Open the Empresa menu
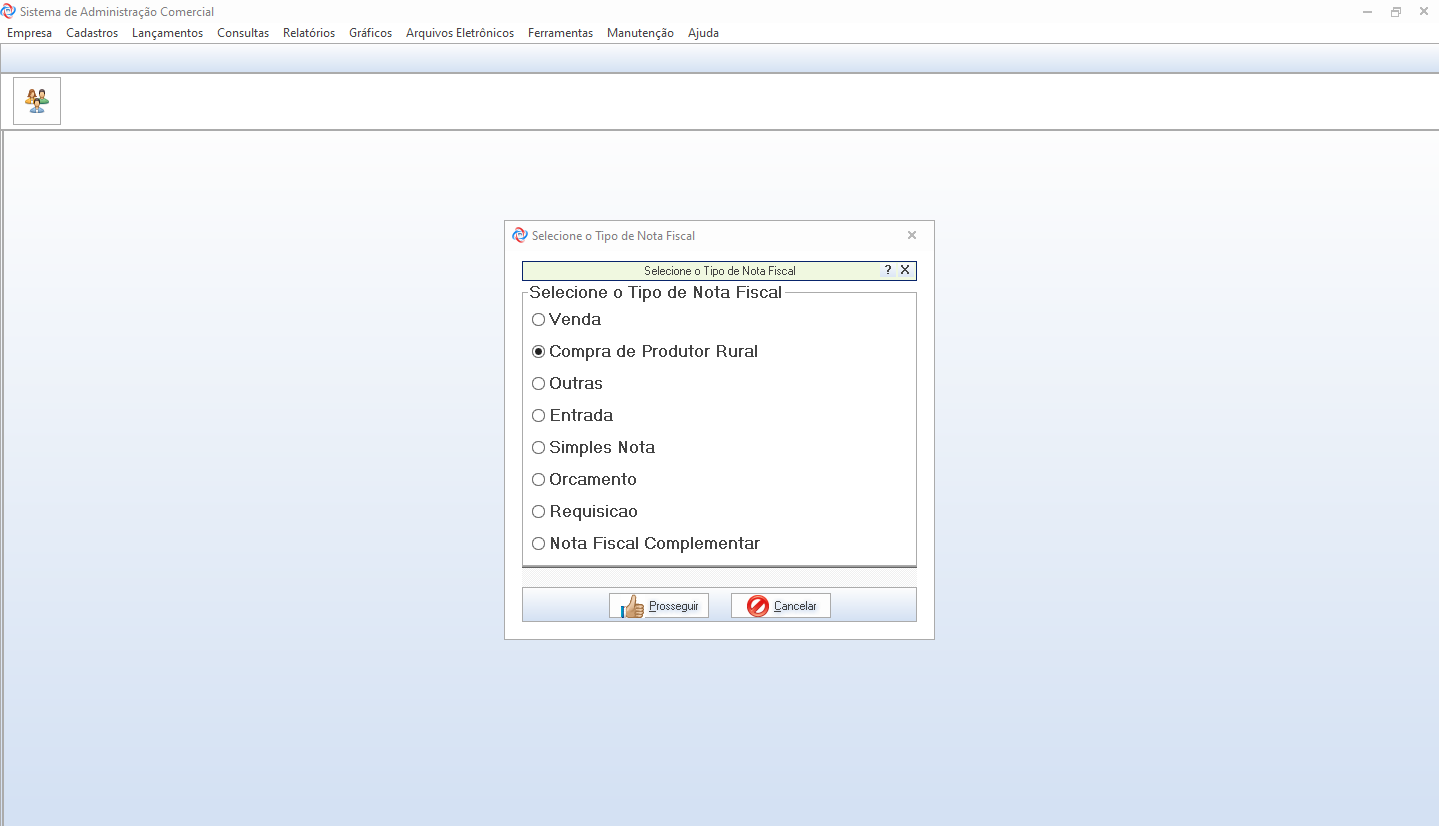This screenshot has height=826, width=1439. pos(29,33)
